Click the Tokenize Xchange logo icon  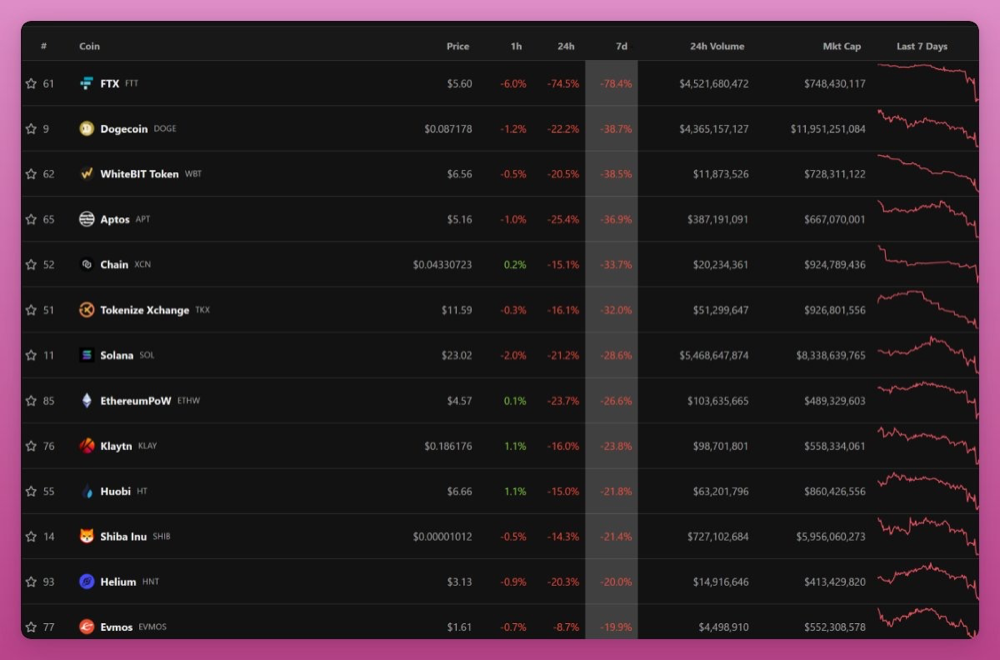click(x=87, y=310)
